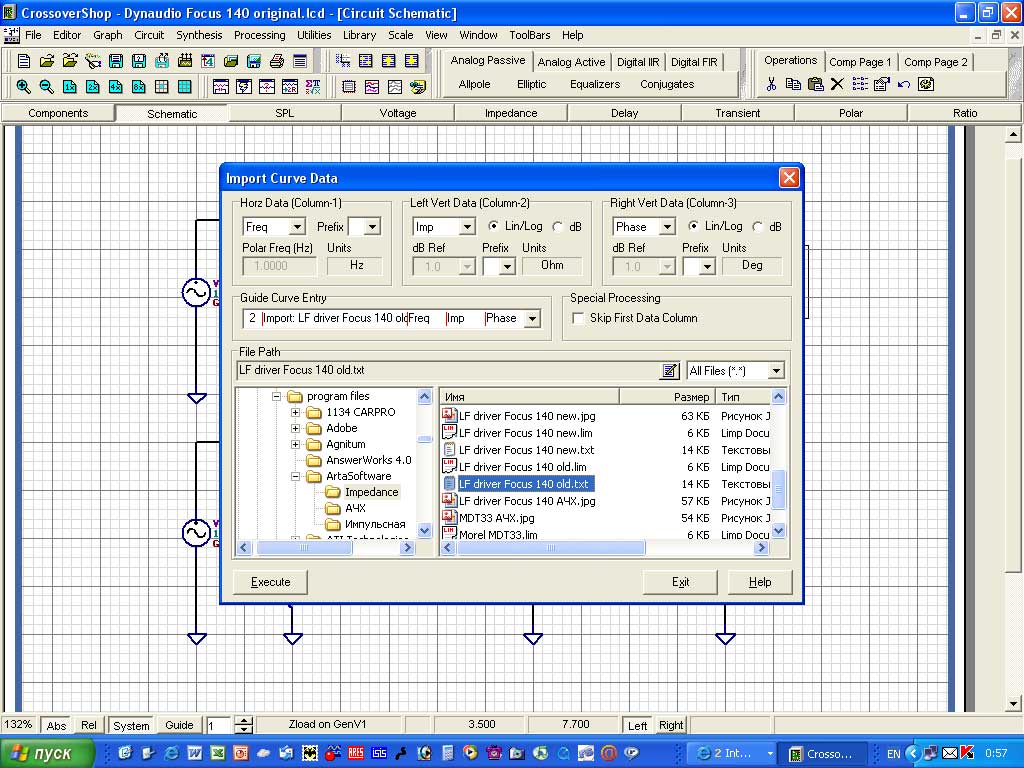Click the cut scissors icon
The image size is (1024, 768).
tap(771, 85)
